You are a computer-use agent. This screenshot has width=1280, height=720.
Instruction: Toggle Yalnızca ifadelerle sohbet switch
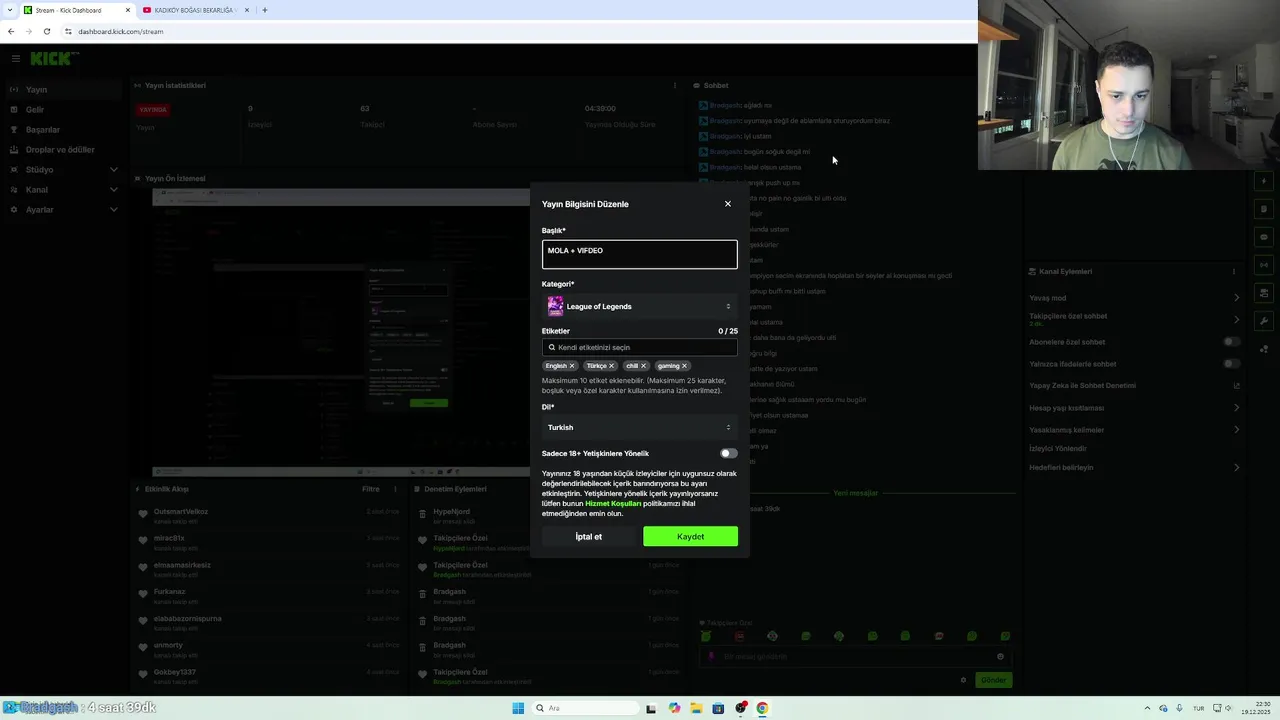point(1232,364)
